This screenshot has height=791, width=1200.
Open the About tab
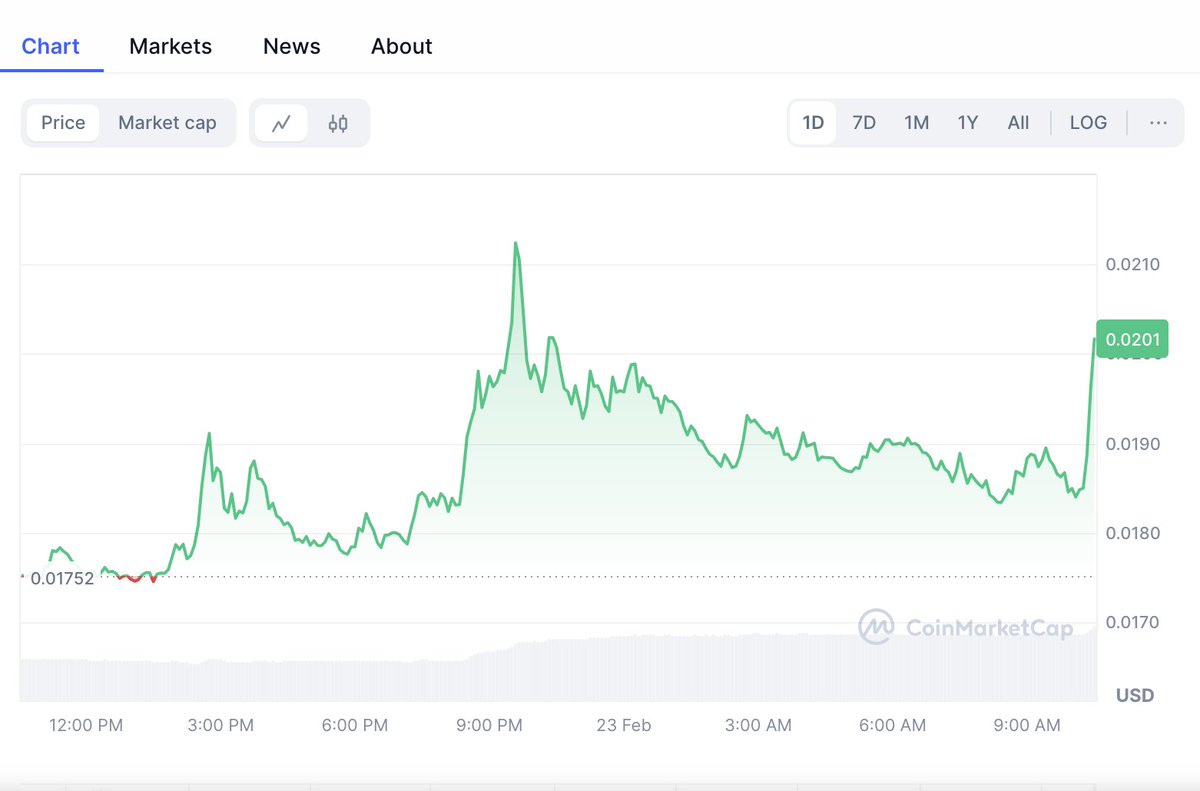coord(402,46)
